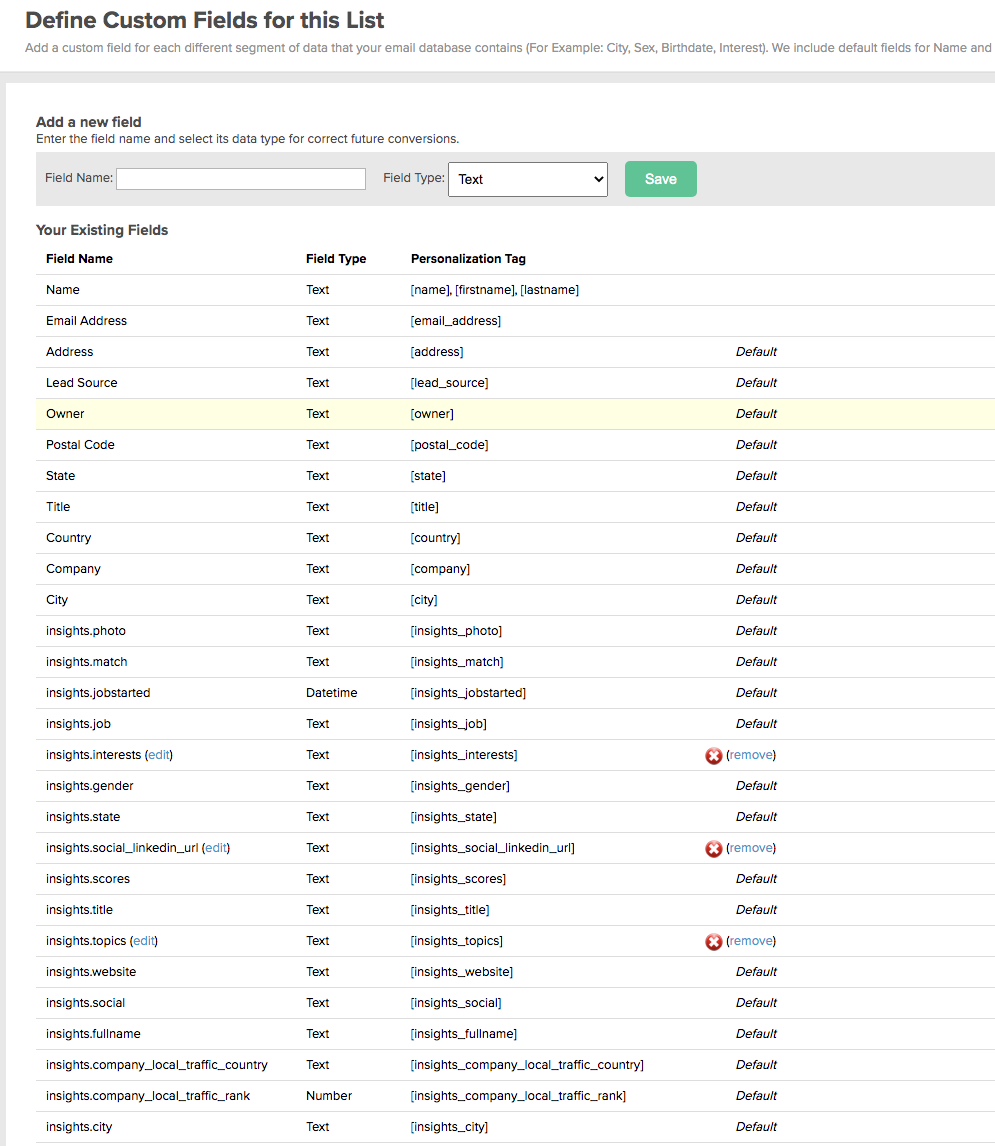Focus the Field Name text input
Image resolution: width=995 pixels, height=1146 pixels.
click(x=241, y=179)
